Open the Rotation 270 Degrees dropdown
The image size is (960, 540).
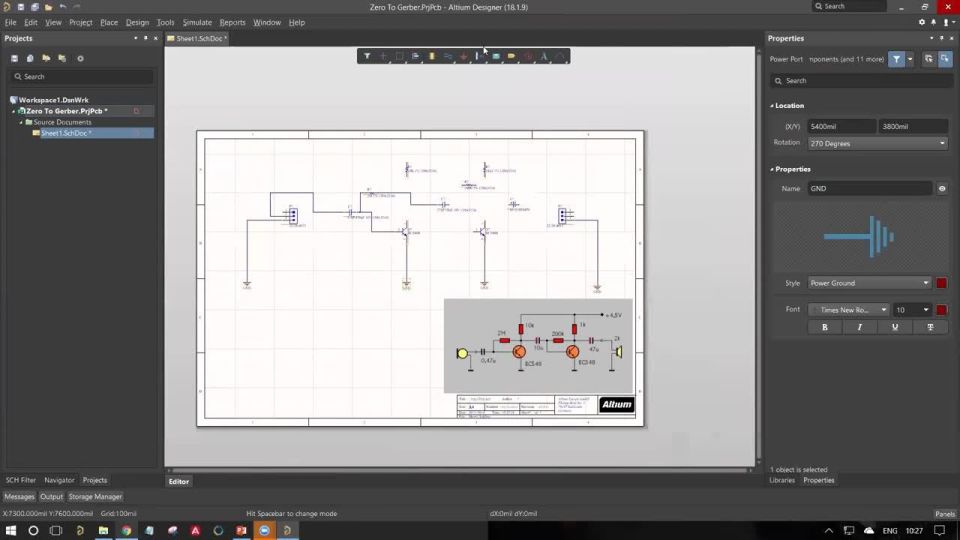[x=877, y=143]
